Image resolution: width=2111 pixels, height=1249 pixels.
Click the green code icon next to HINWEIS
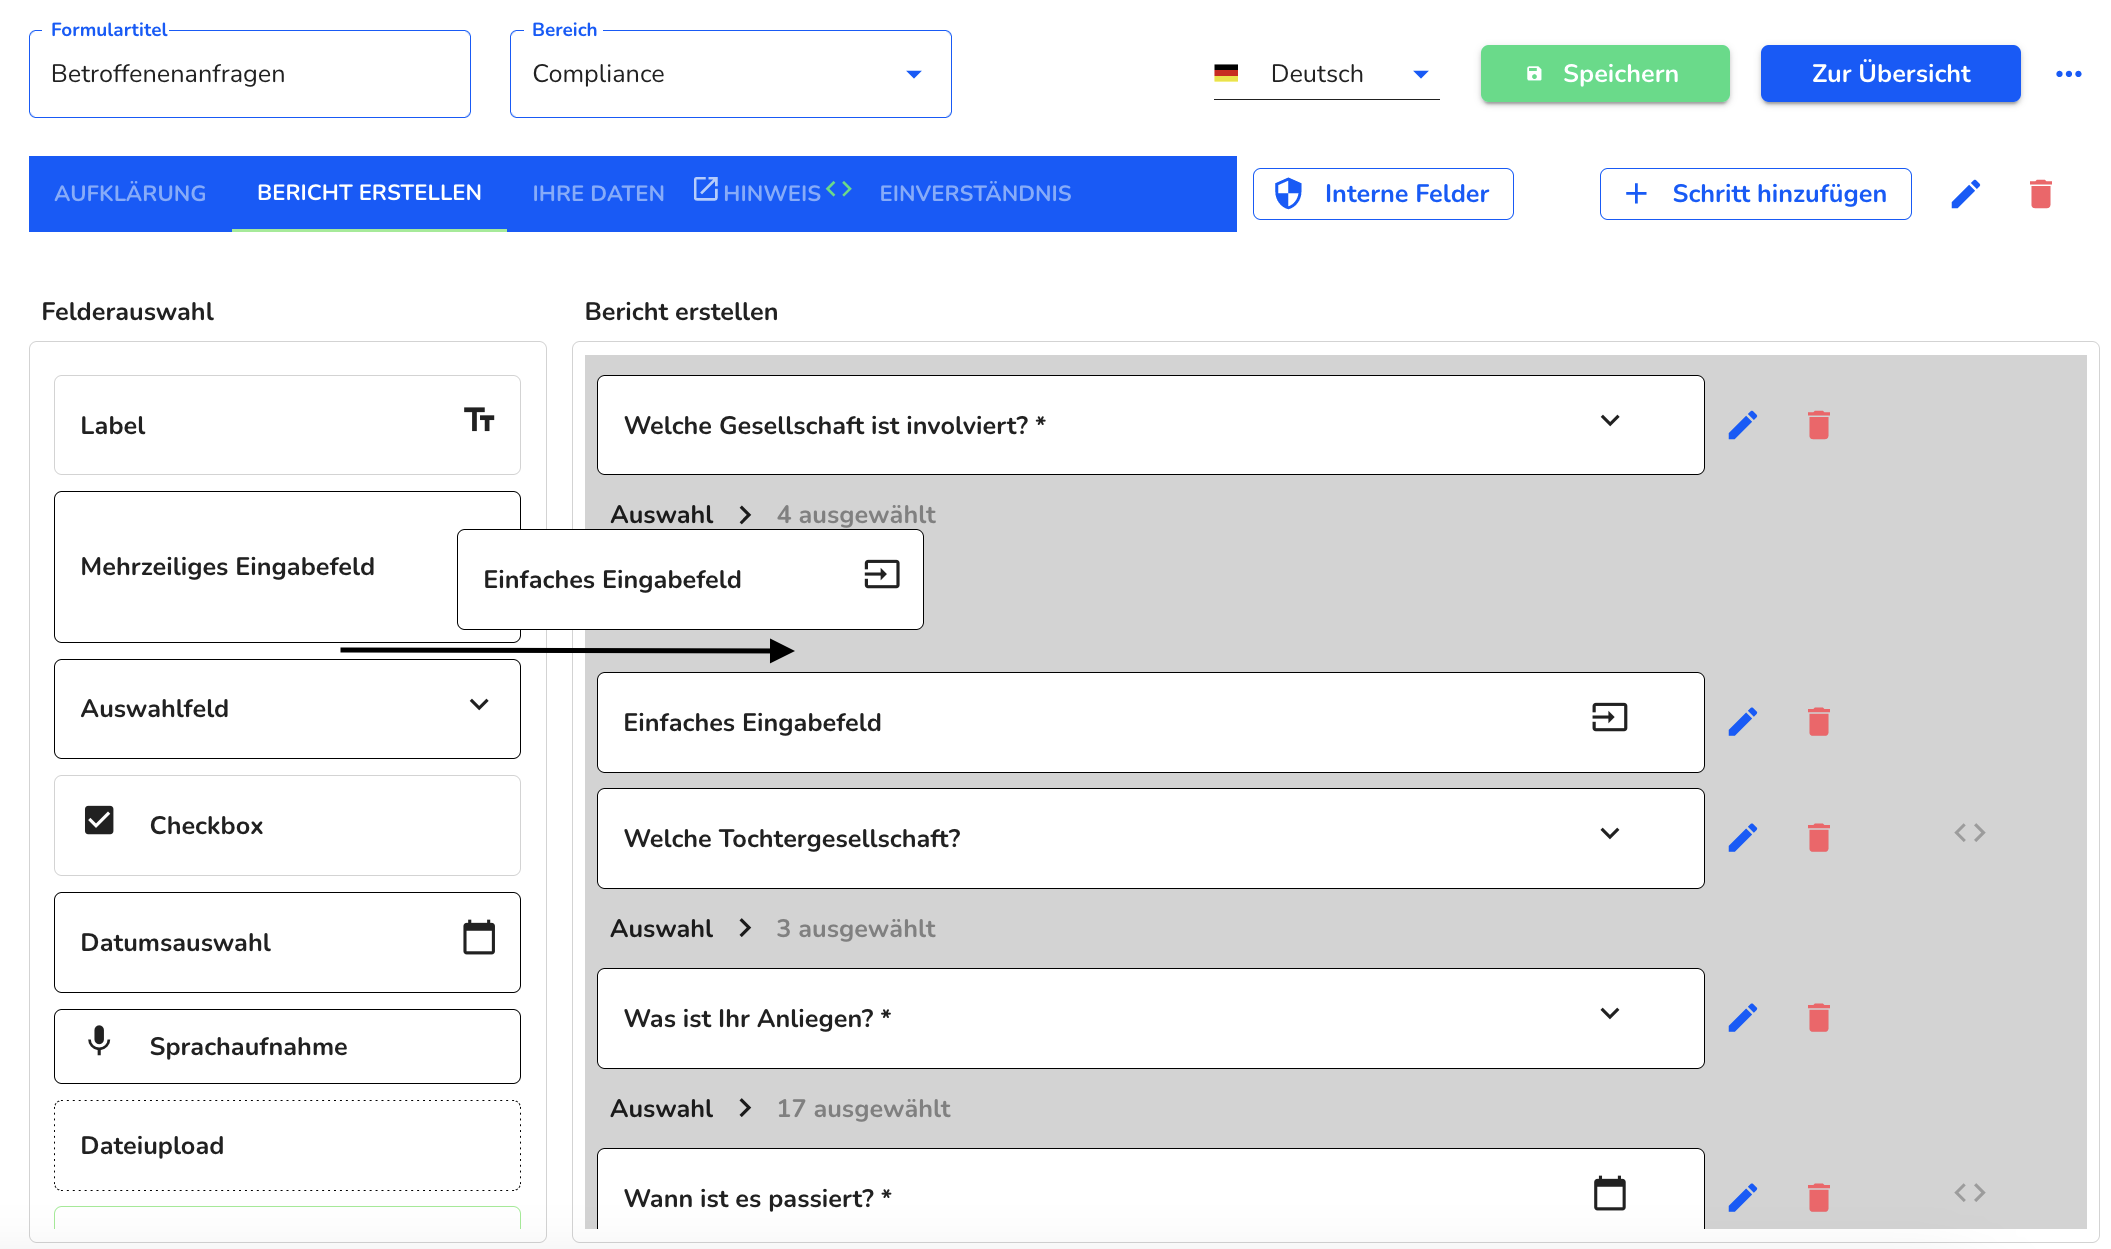839,188
